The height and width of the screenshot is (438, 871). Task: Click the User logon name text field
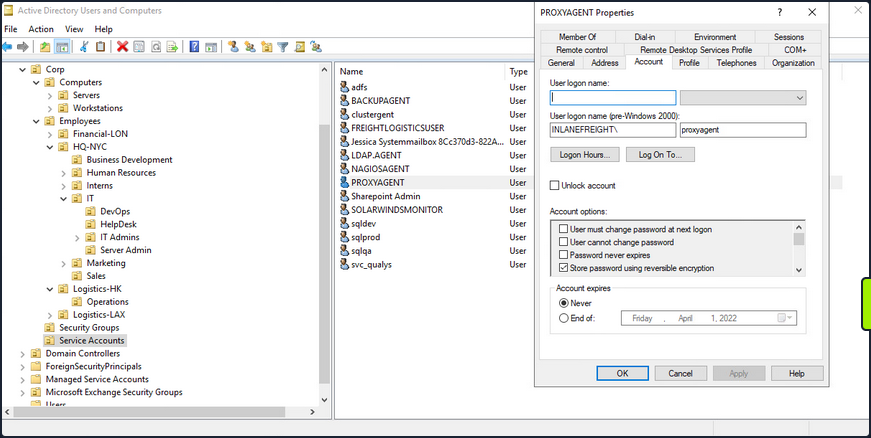click(x=613, y=98)
